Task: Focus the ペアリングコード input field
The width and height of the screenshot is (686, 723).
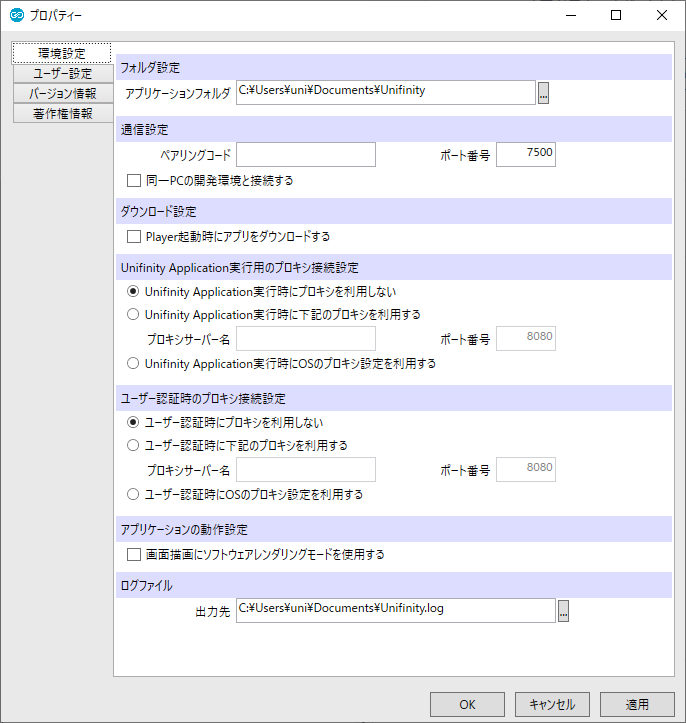Action: (x=306, y=154)
